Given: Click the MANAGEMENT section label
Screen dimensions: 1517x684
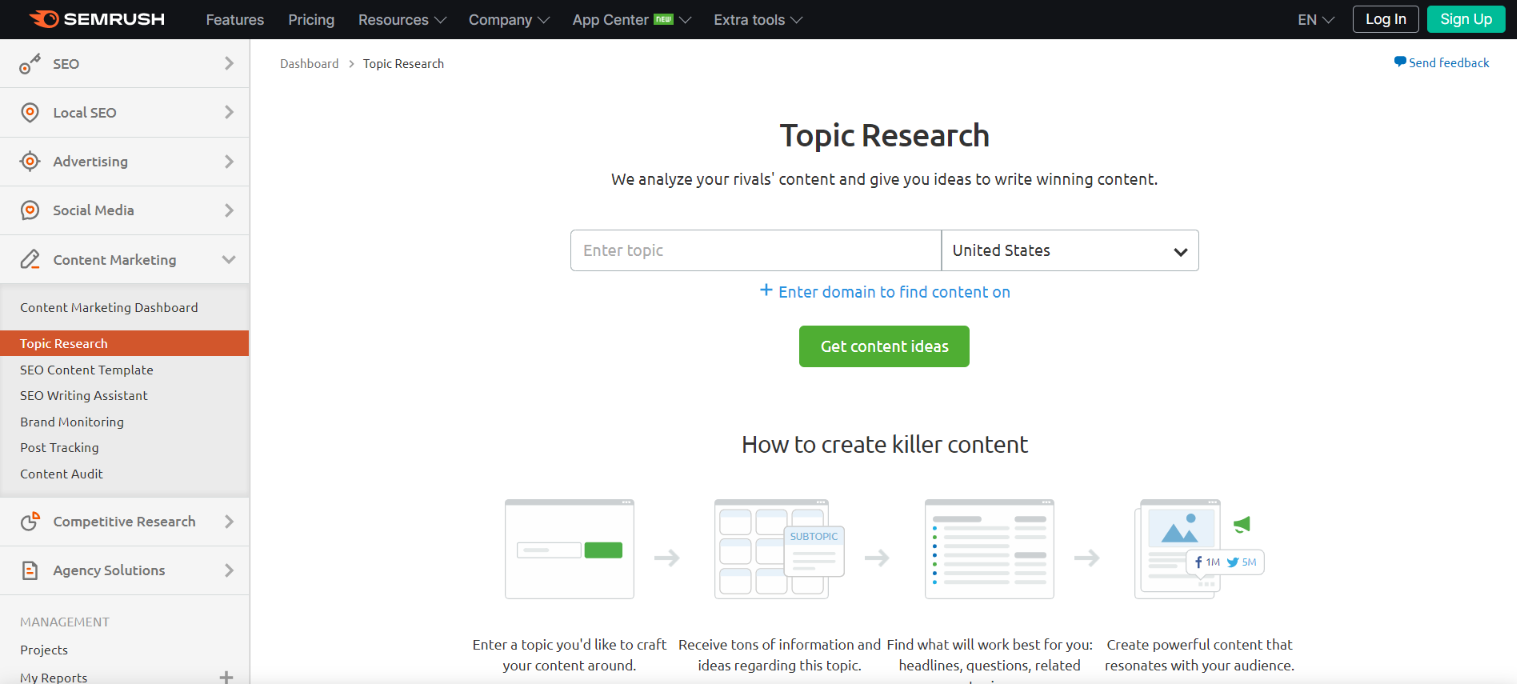Looking at the screenshot, I should [x=65, y=622].
